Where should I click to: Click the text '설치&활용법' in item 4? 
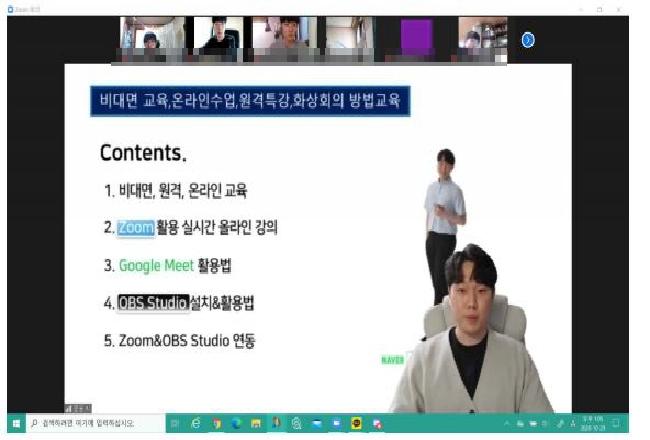click(222, 303)
